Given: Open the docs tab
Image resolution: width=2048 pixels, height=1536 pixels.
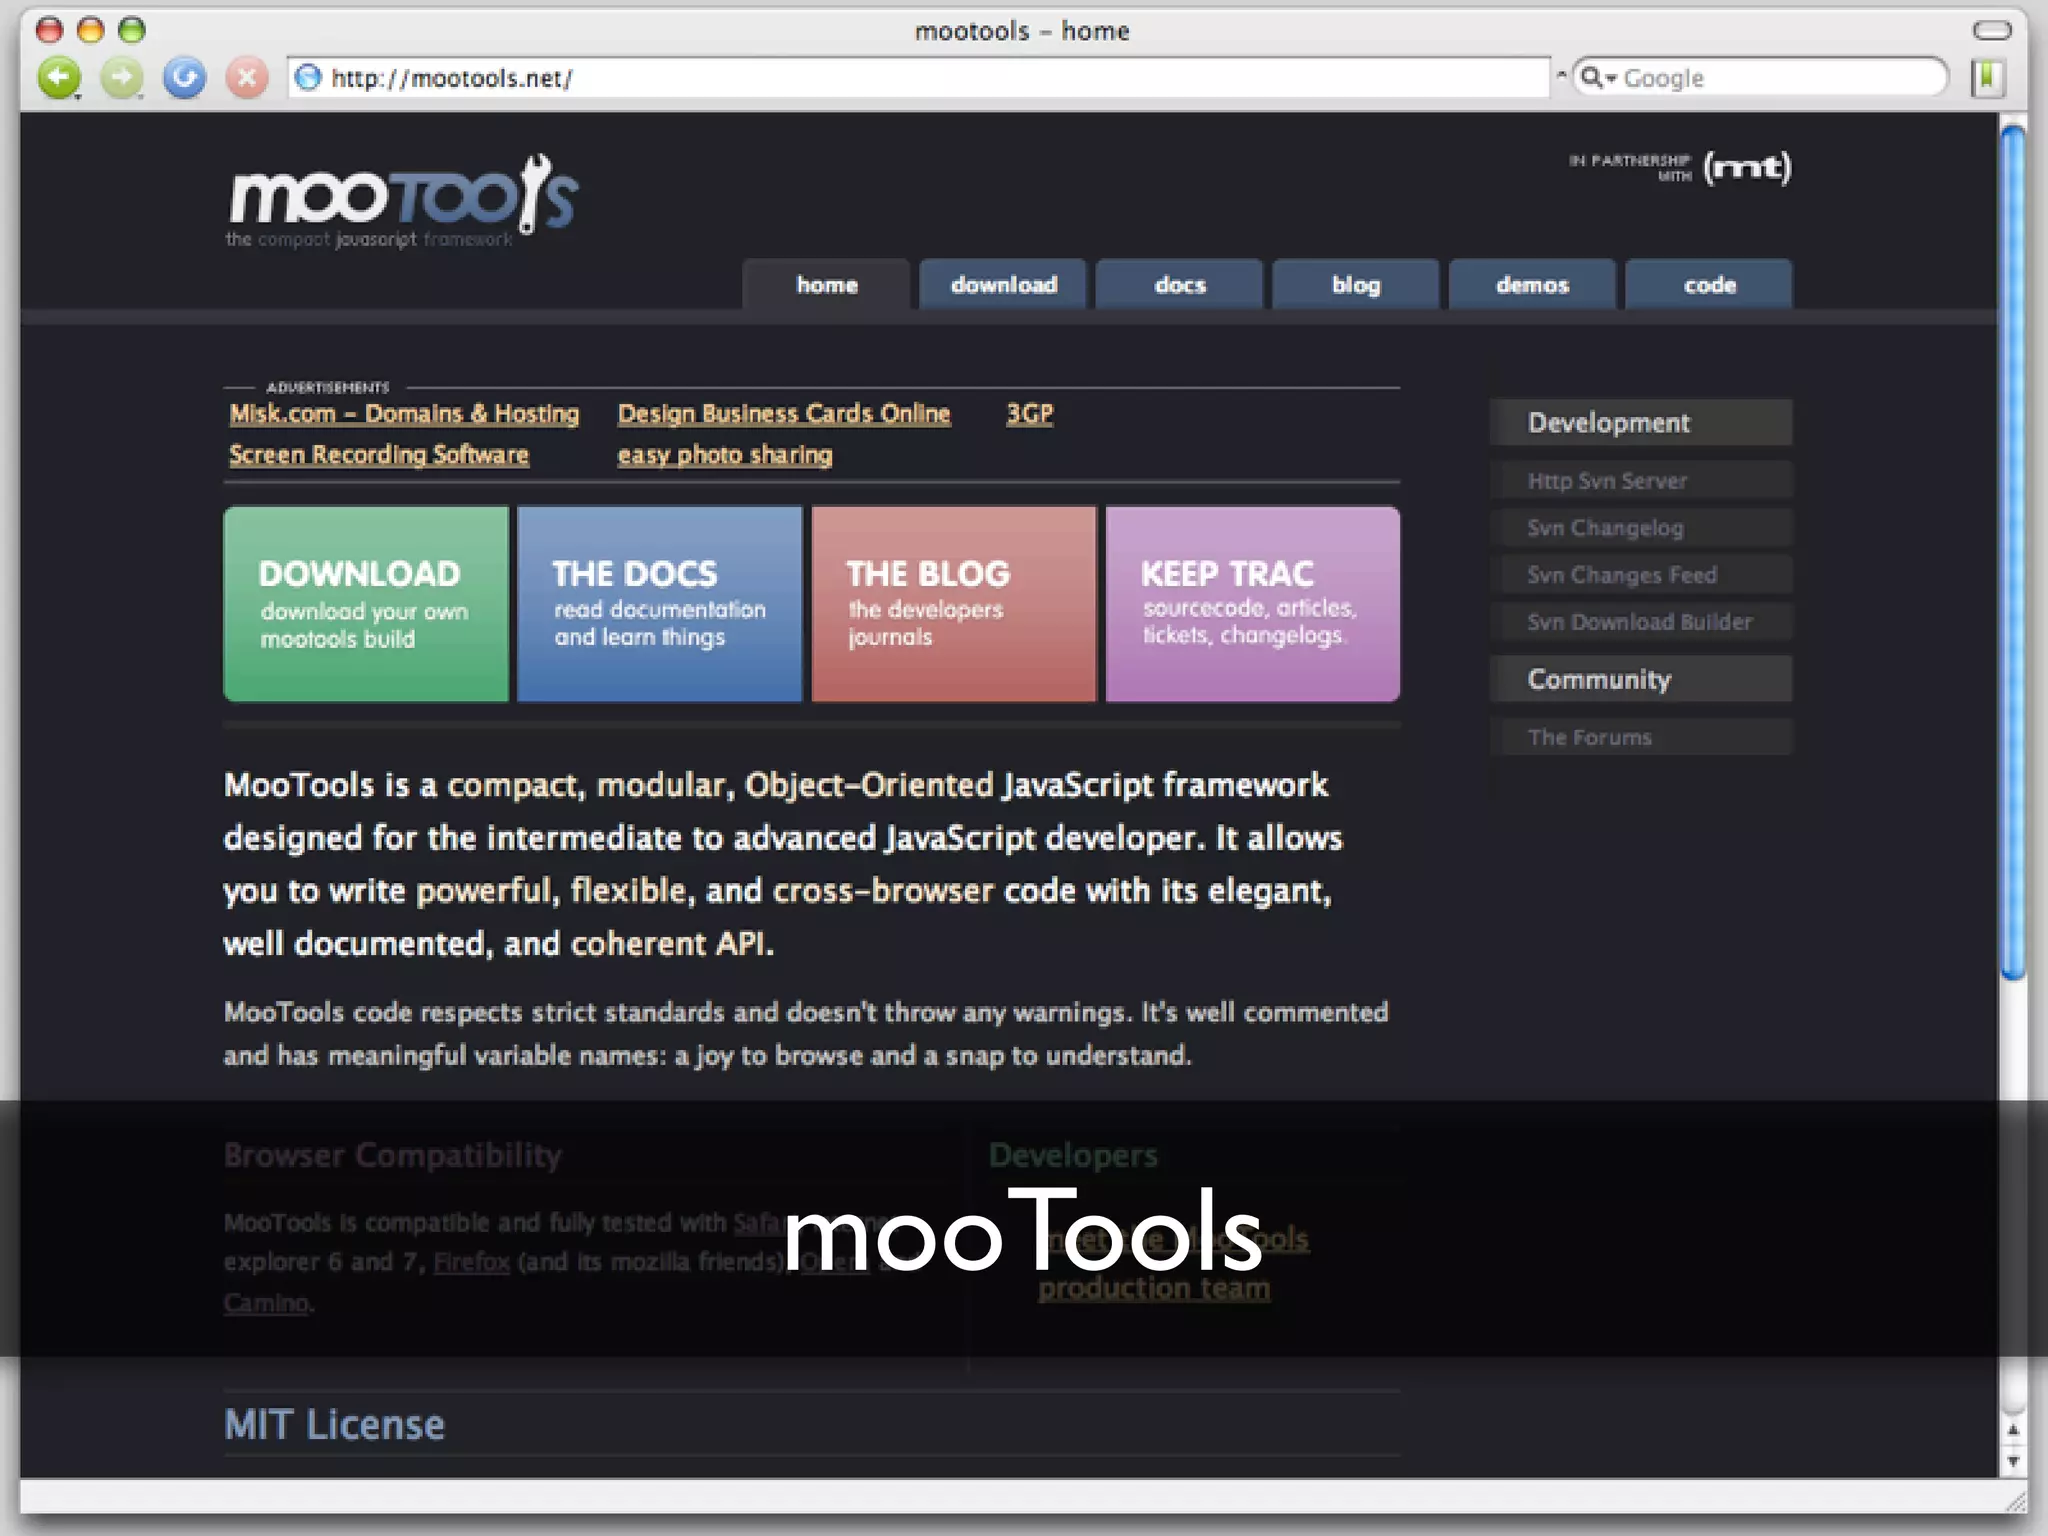Looking at the screenshot, I should coord(1180,285).
